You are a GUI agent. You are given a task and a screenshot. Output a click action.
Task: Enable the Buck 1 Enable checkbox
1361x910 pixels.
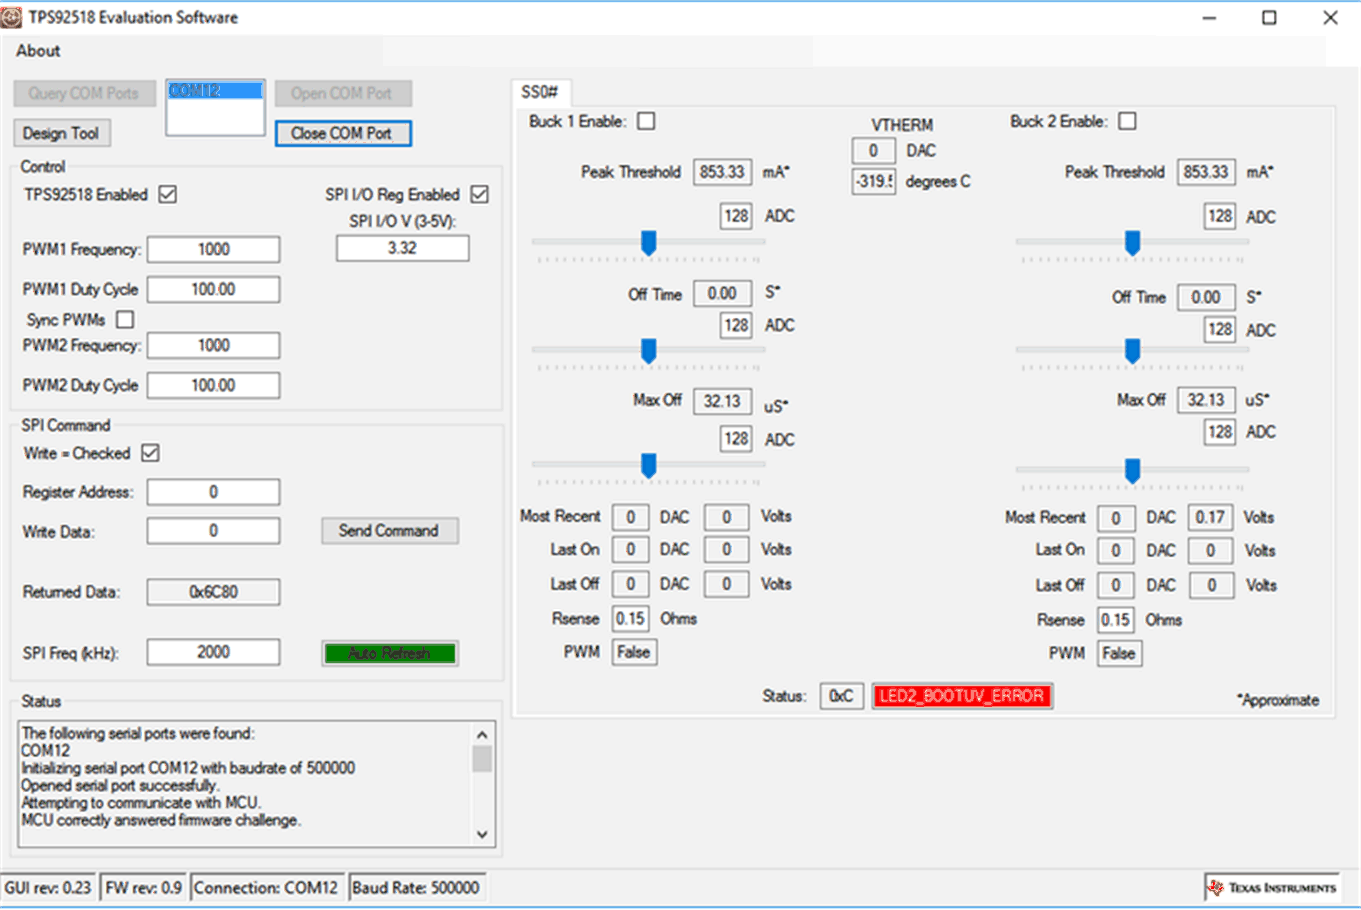coord(646,121)
